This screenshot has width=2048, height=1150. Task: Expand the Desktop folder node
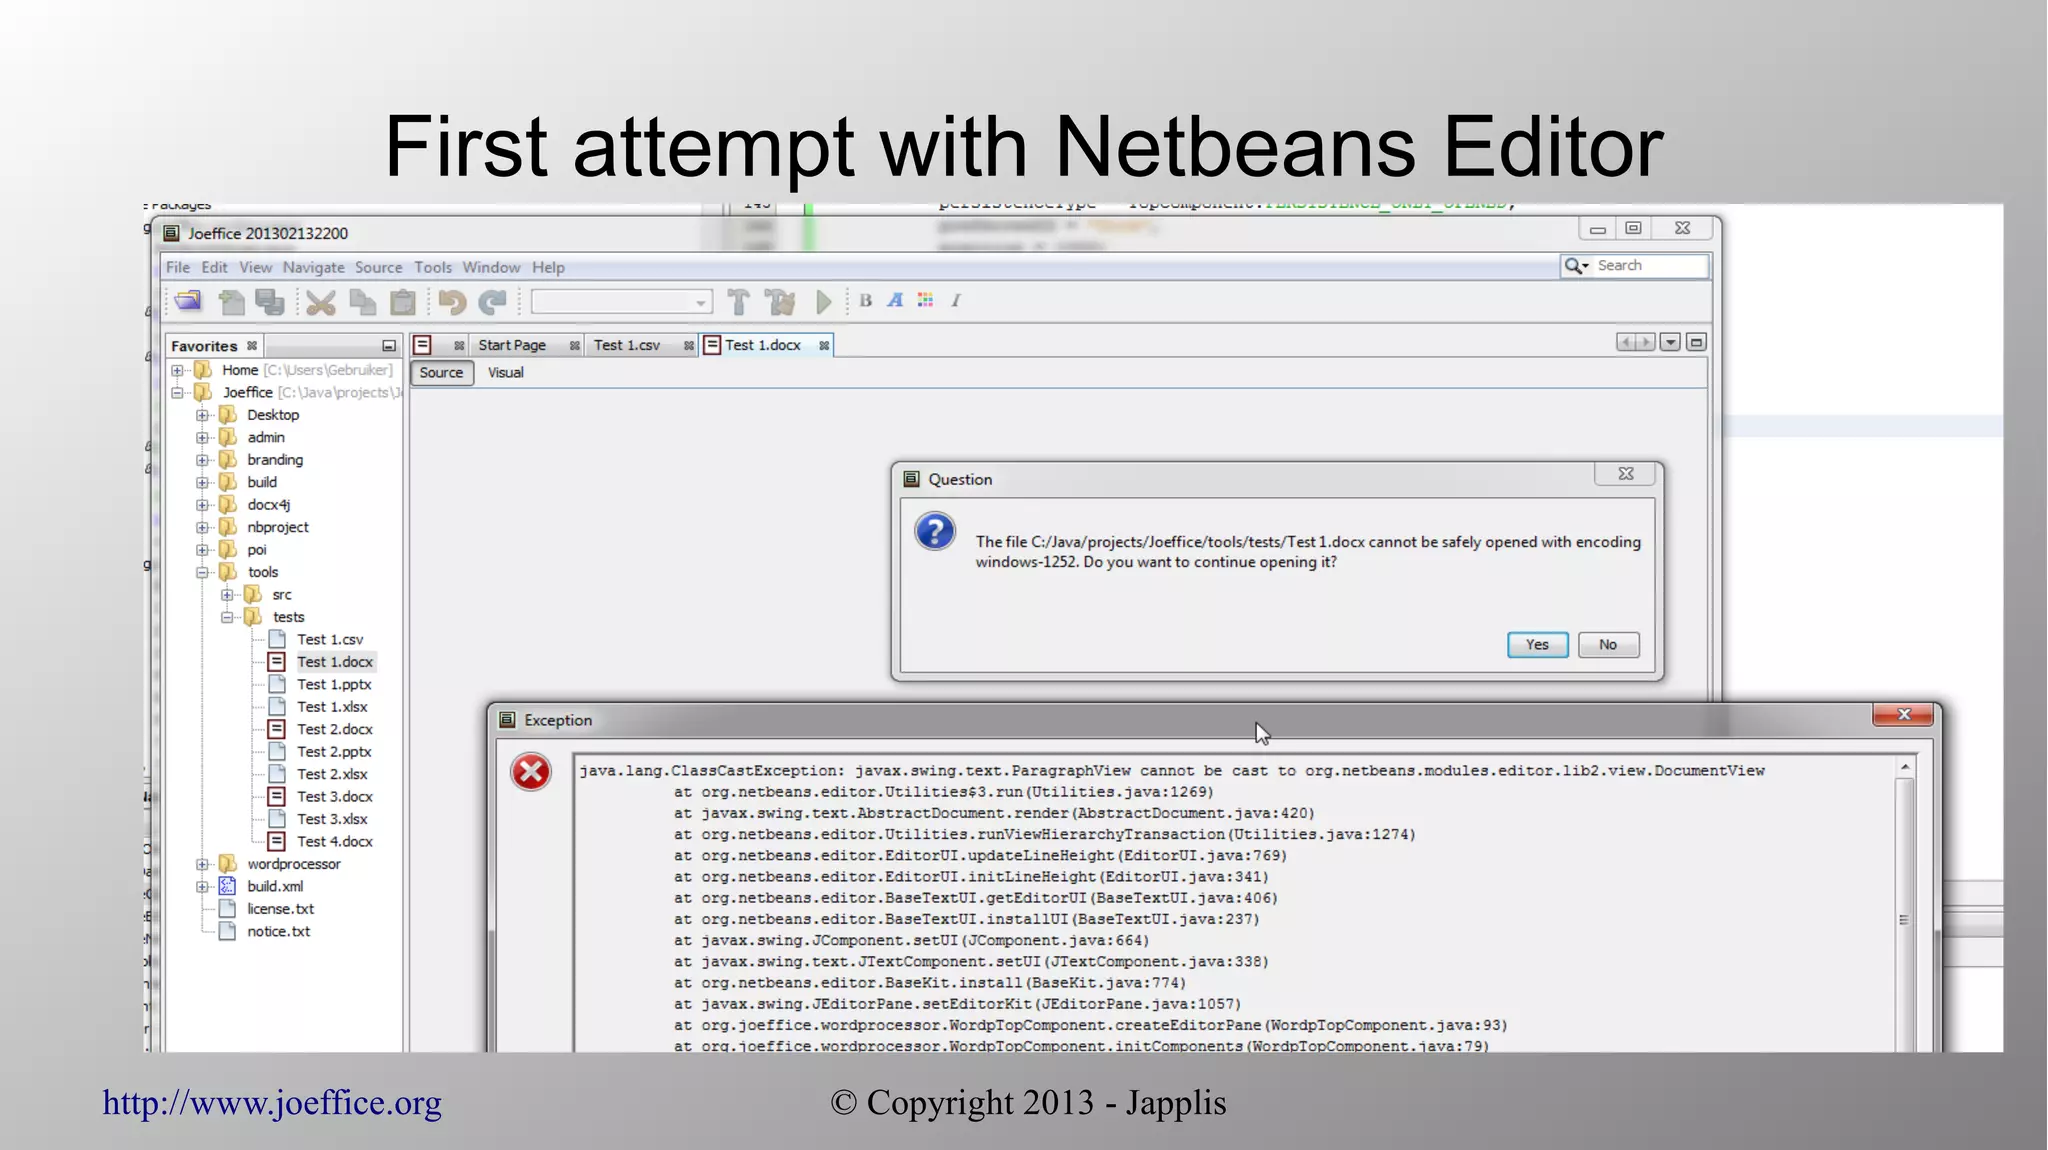203,415
